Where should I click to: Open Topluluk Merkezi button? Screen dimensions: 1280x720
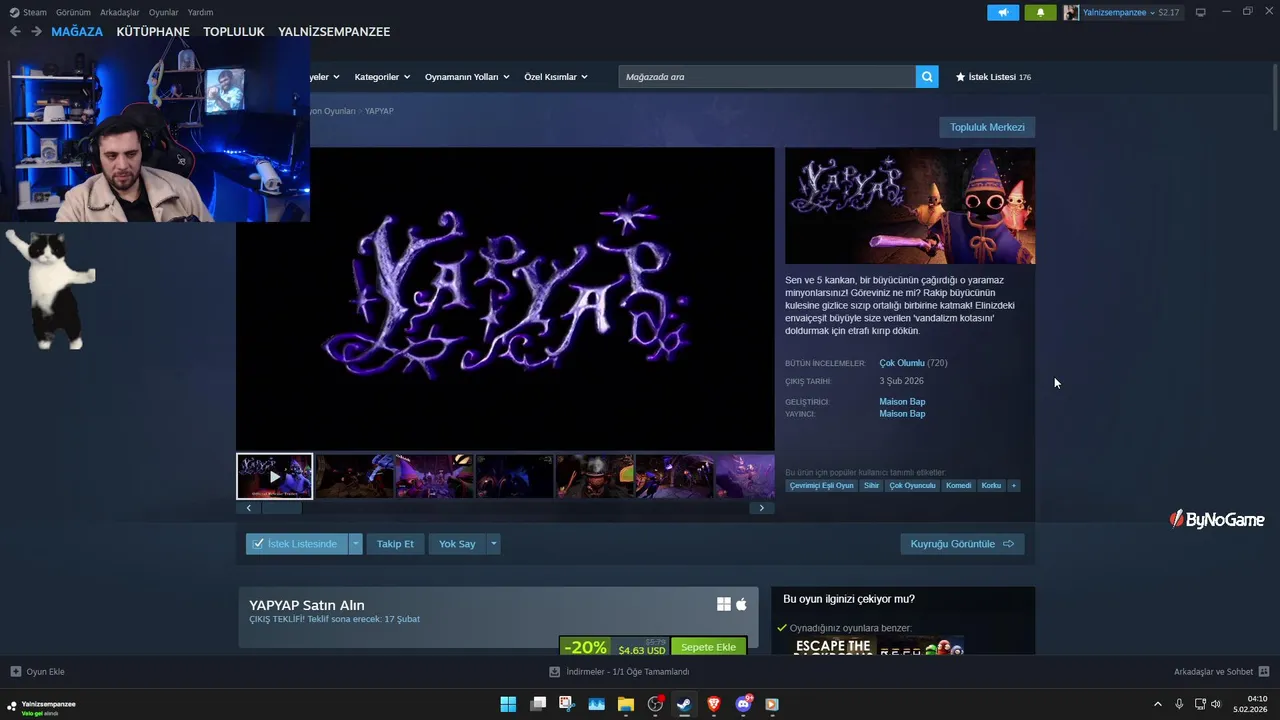987,127
